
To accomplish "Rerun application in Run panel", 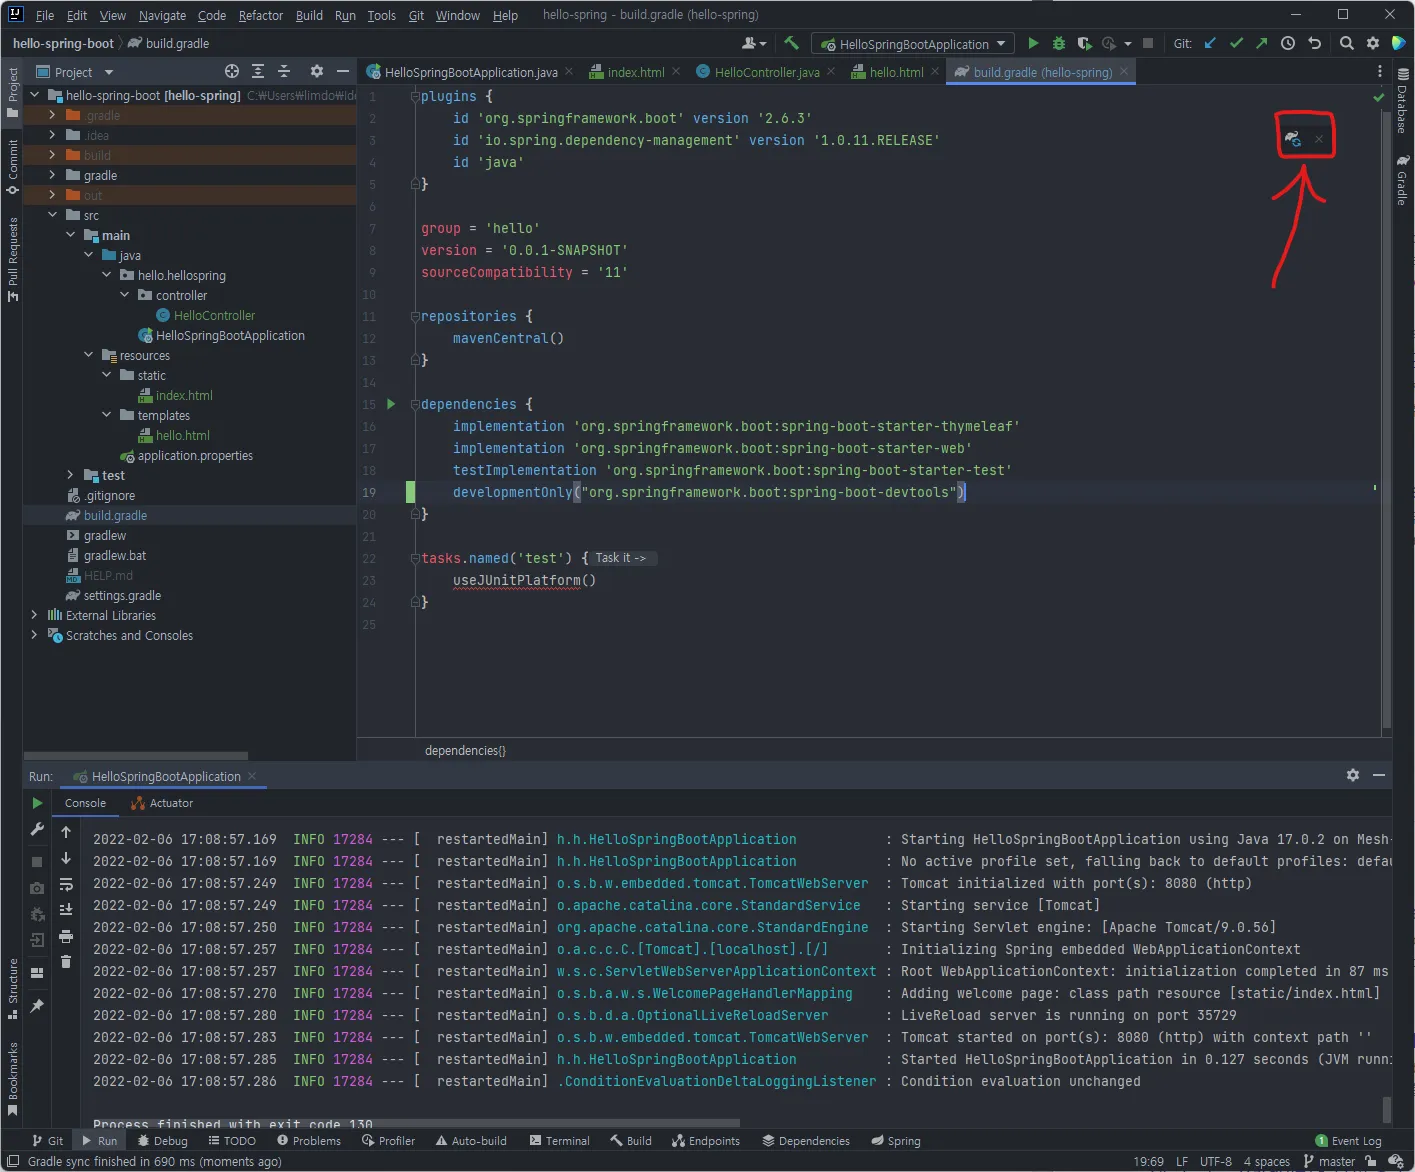I will click(37, 803).
